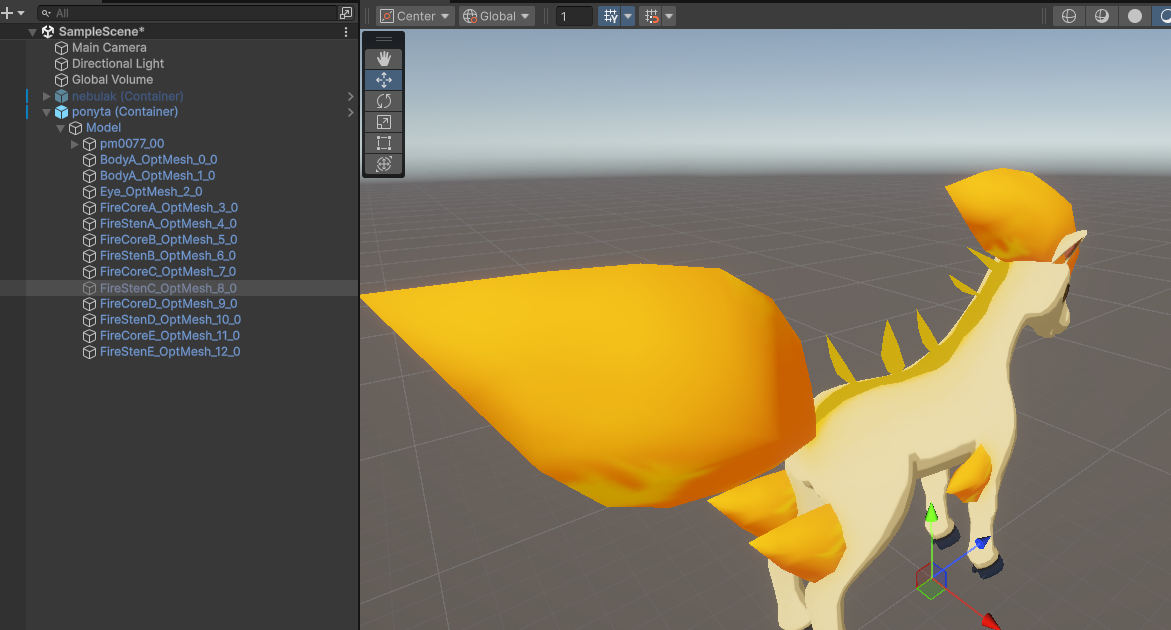
Task: Select FireCoreE_OptMesh_11_0 in the Hierarchy
Action: [170, 336]
